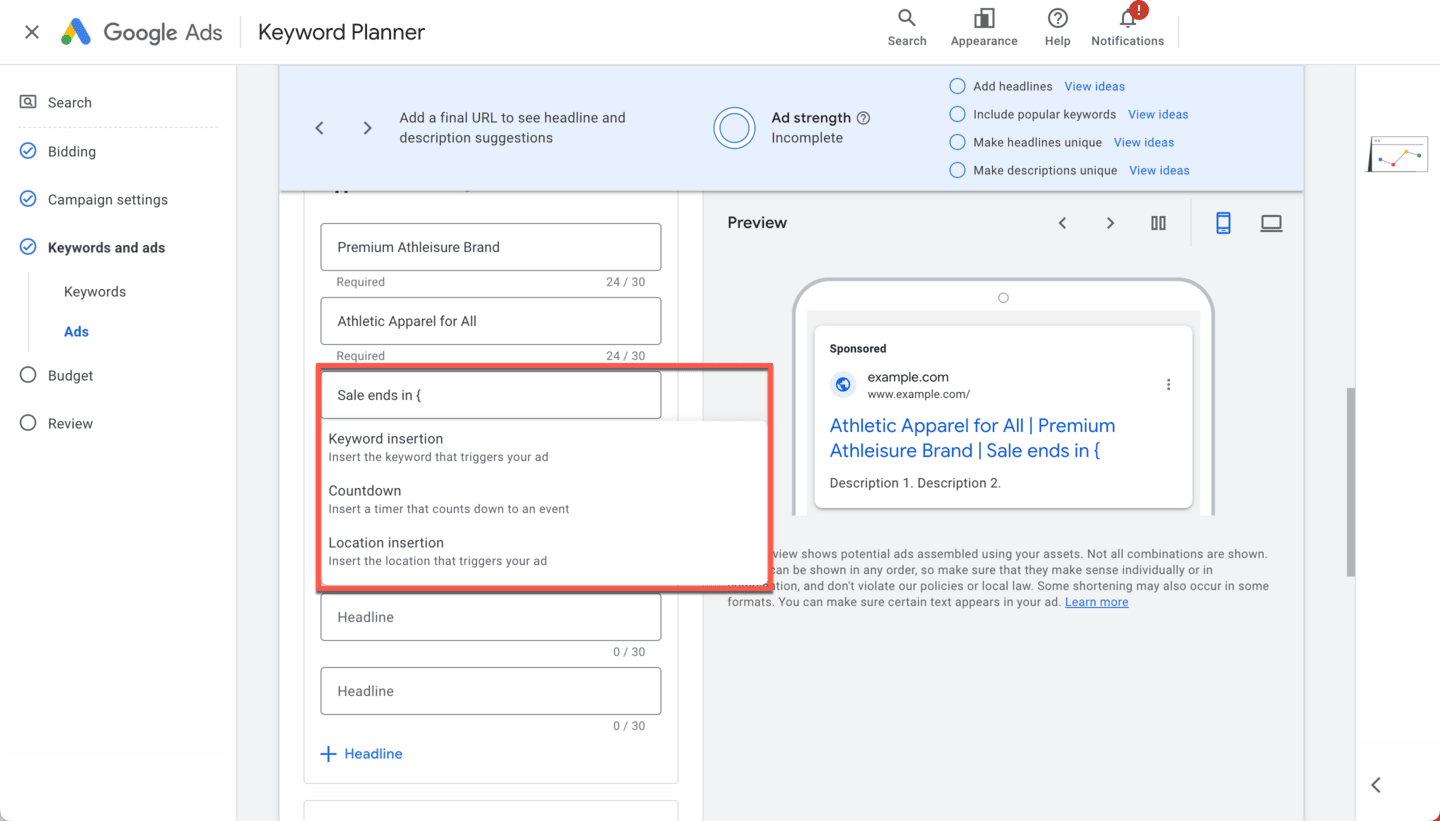1440x821 pixels.
Task: Click the page vertical scrollbar
Action: pyautogui.click(x=1351, y=482)
